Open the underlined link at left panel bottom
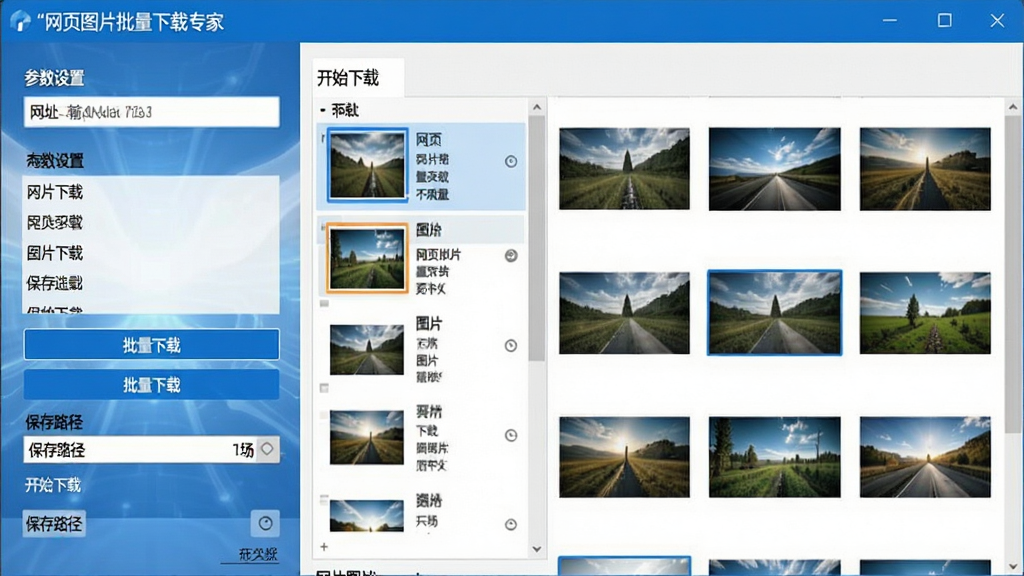Image resolution: width=1024 pixels, height=576 pixels. click(258, 554)
